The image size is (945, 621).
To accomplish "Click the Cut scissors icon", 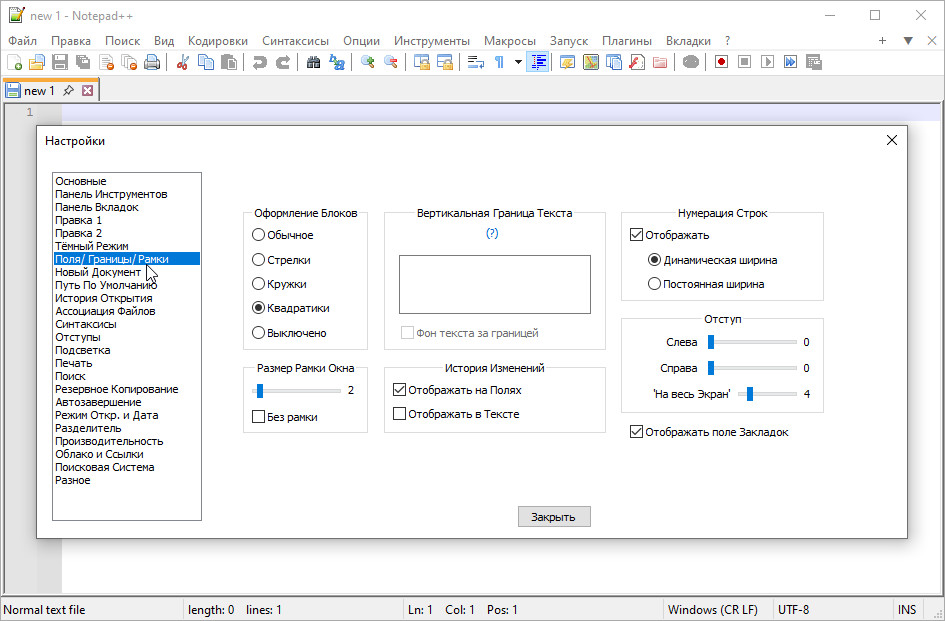I will coord(183,62).
